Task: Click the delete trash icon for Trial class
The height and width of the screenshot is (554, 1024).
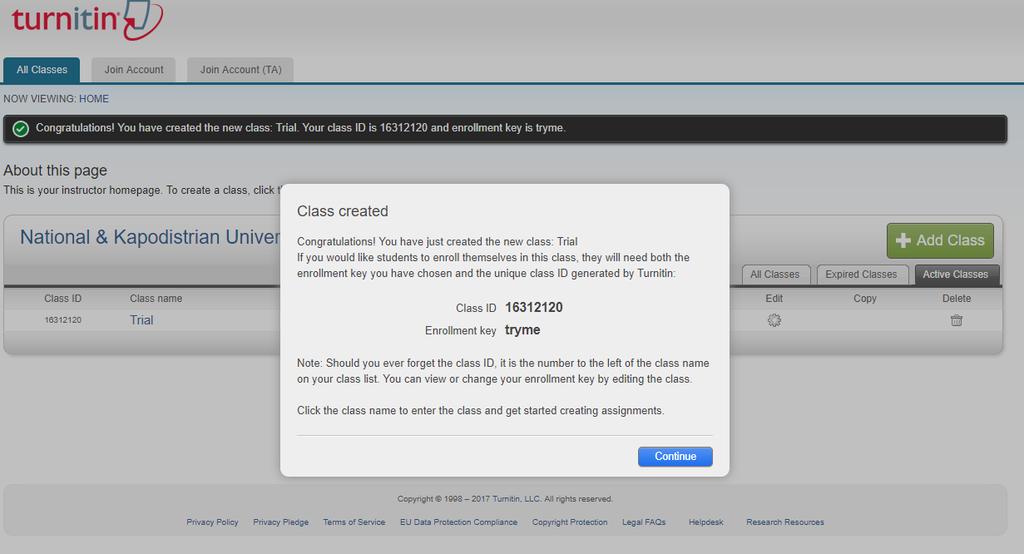Action: point(956,320)
